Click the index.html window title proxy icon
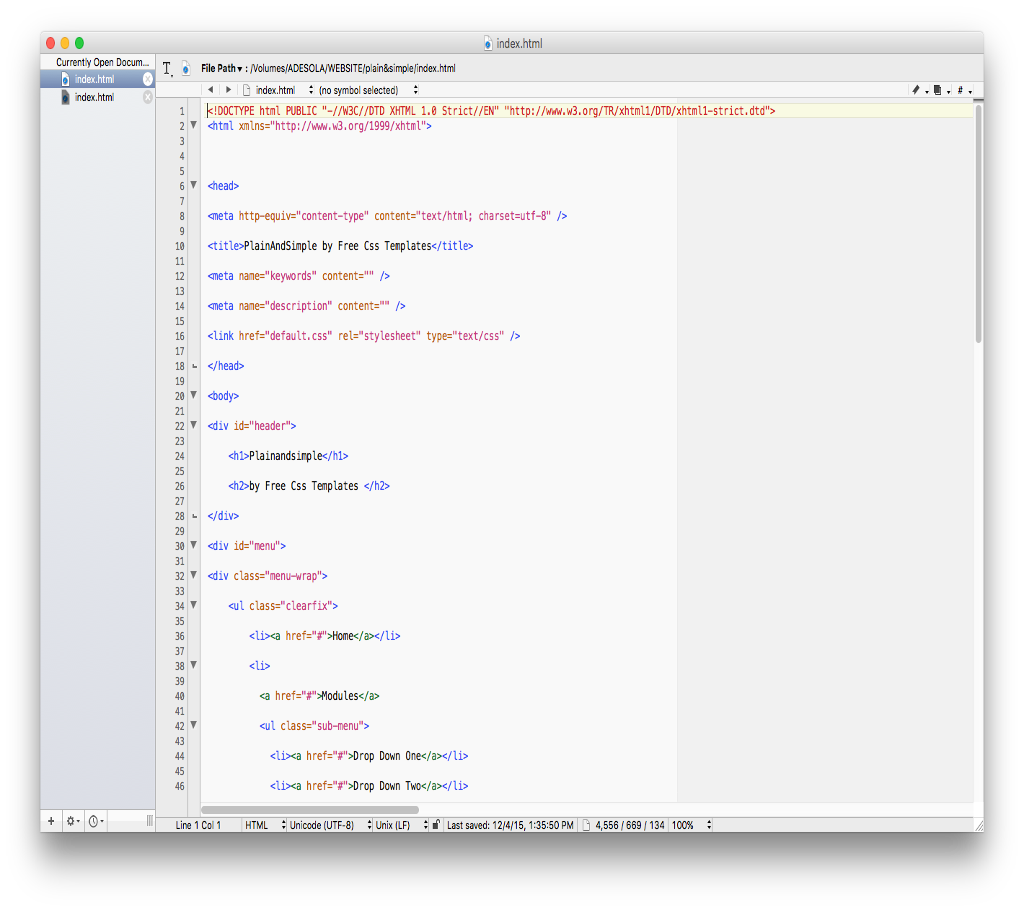The image size is (1024, 912). 488,44
